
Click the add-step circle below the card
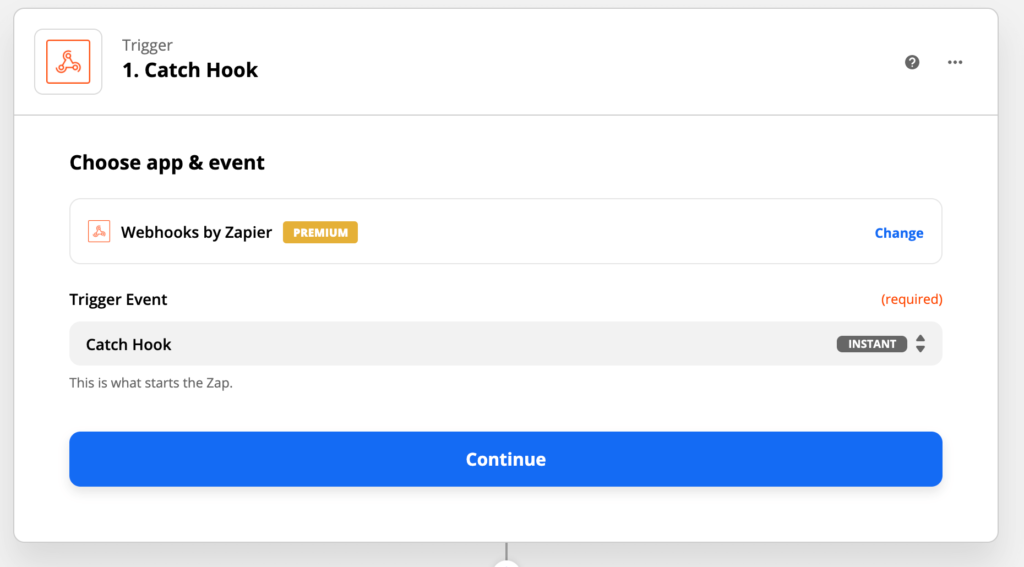[507, 564]
